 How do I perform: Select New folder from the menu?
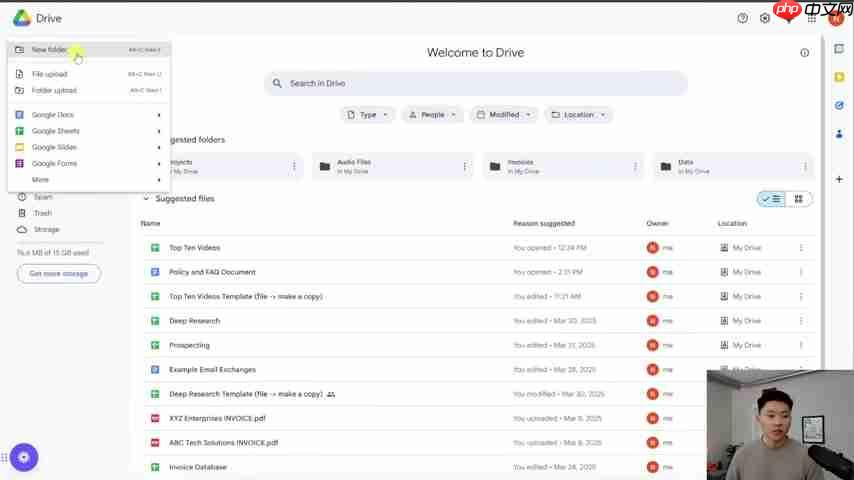point(89,50)
